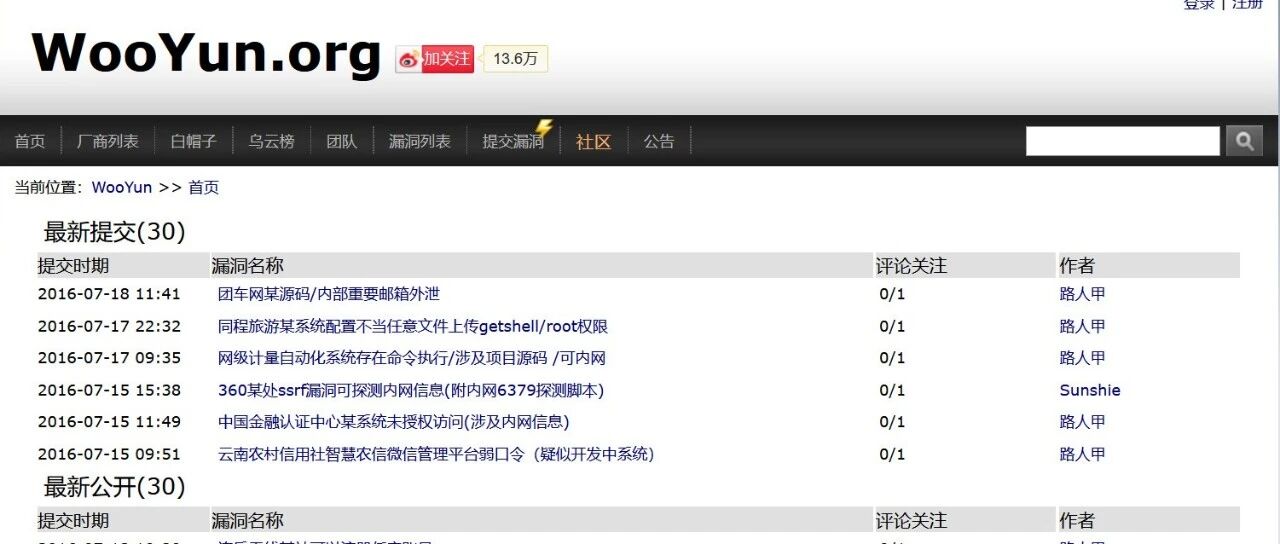Screen dimensions: 1280x544
Task: Click the date 2016-07-15 09:51
Action: click(109, 454)
